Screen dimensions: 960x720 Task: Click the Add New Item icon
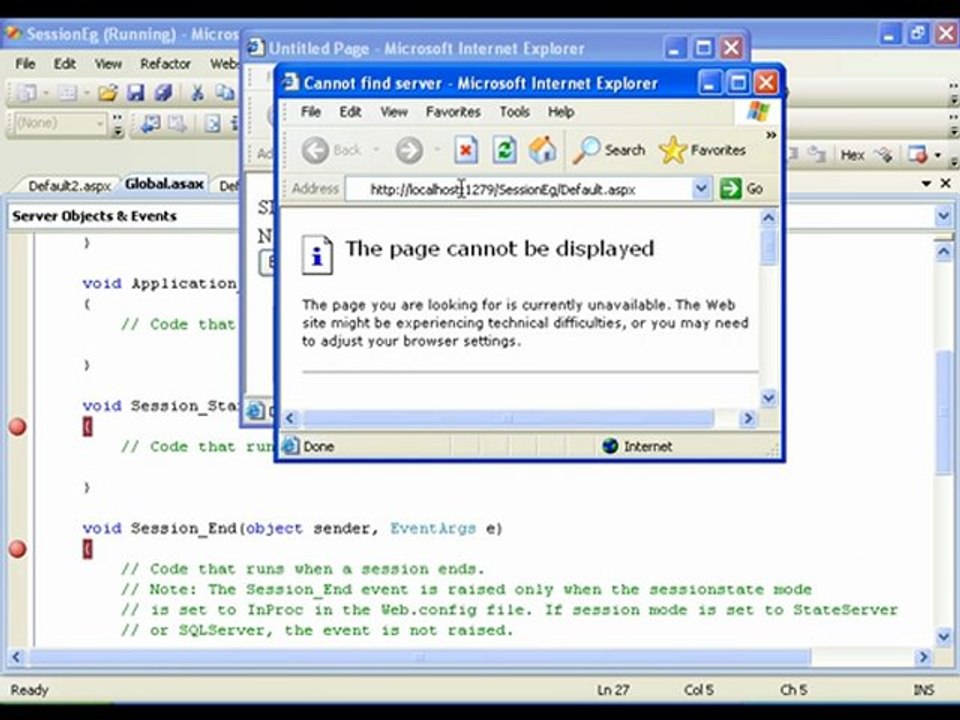[67, 93]
